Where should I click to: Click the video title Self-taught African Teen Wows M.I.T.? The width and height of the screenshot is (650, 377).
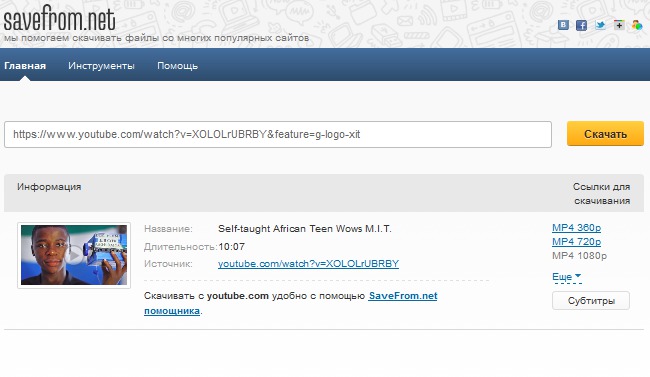[x=305, y=229]
